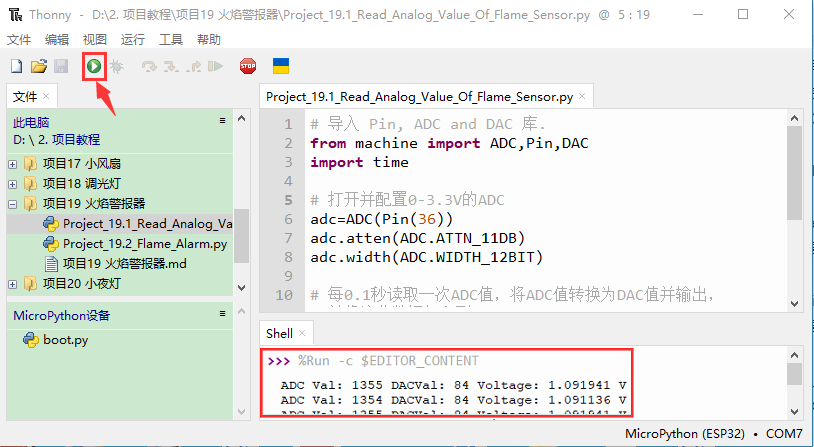Image resolution: width=814 pixels, height=447 pixels.
Task: Click the Ukraine flag icon in toolbar
Action: pos(282,67)
